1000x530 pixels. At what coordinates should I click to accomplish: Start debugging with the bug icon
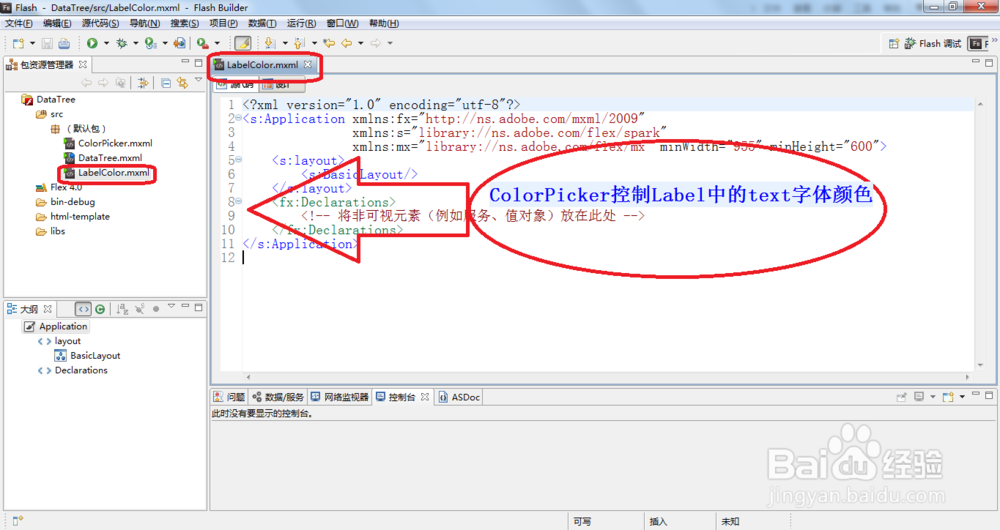tap(122, 43)
